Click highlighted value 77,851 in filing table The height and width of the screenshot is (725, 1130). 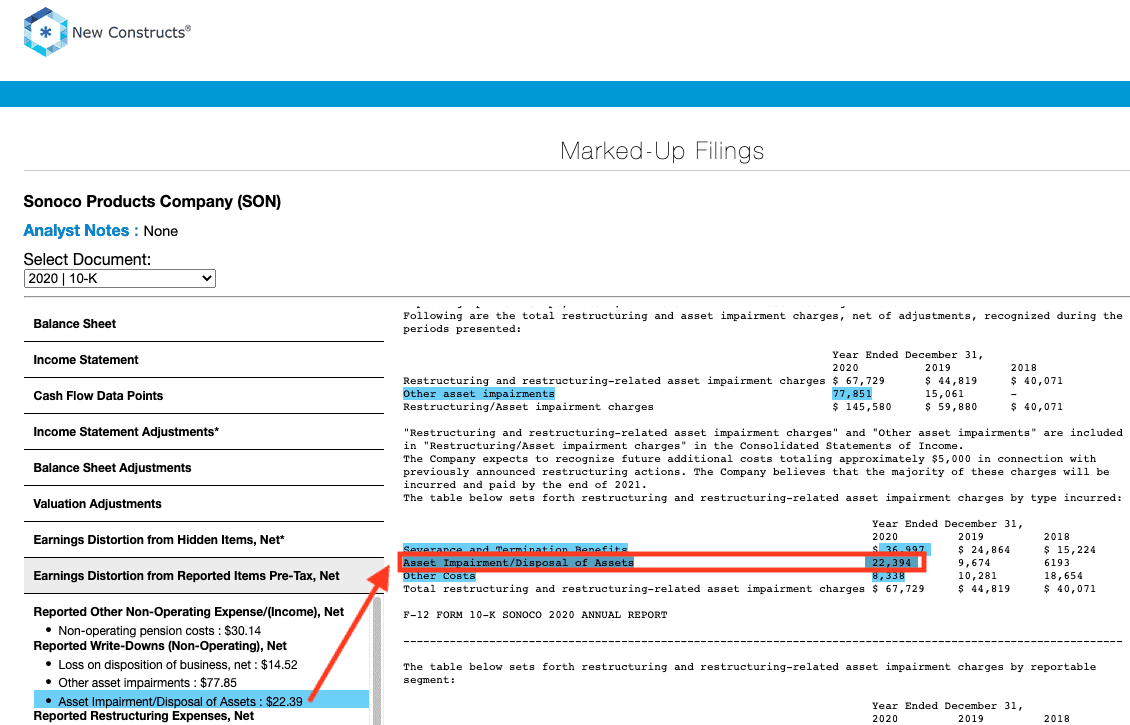tap(852, 394)
